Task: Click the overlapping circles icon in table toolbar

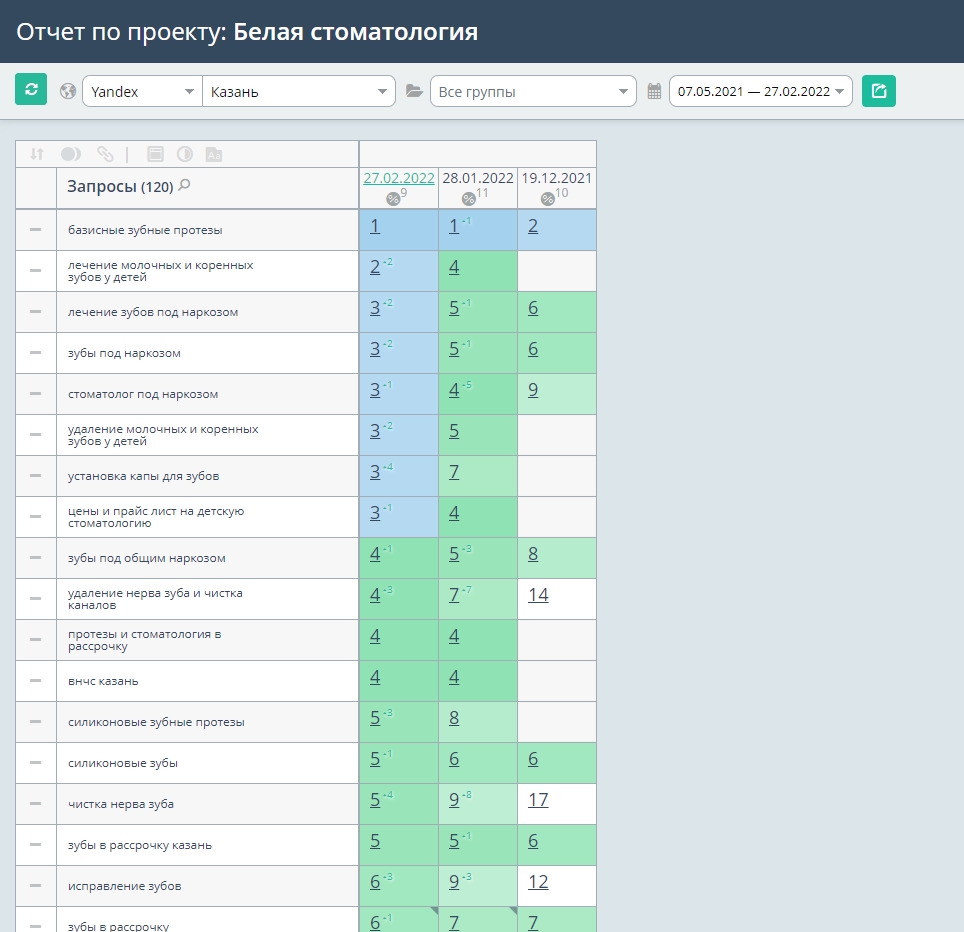Action: pyautogui.click(x=71, y=154)
